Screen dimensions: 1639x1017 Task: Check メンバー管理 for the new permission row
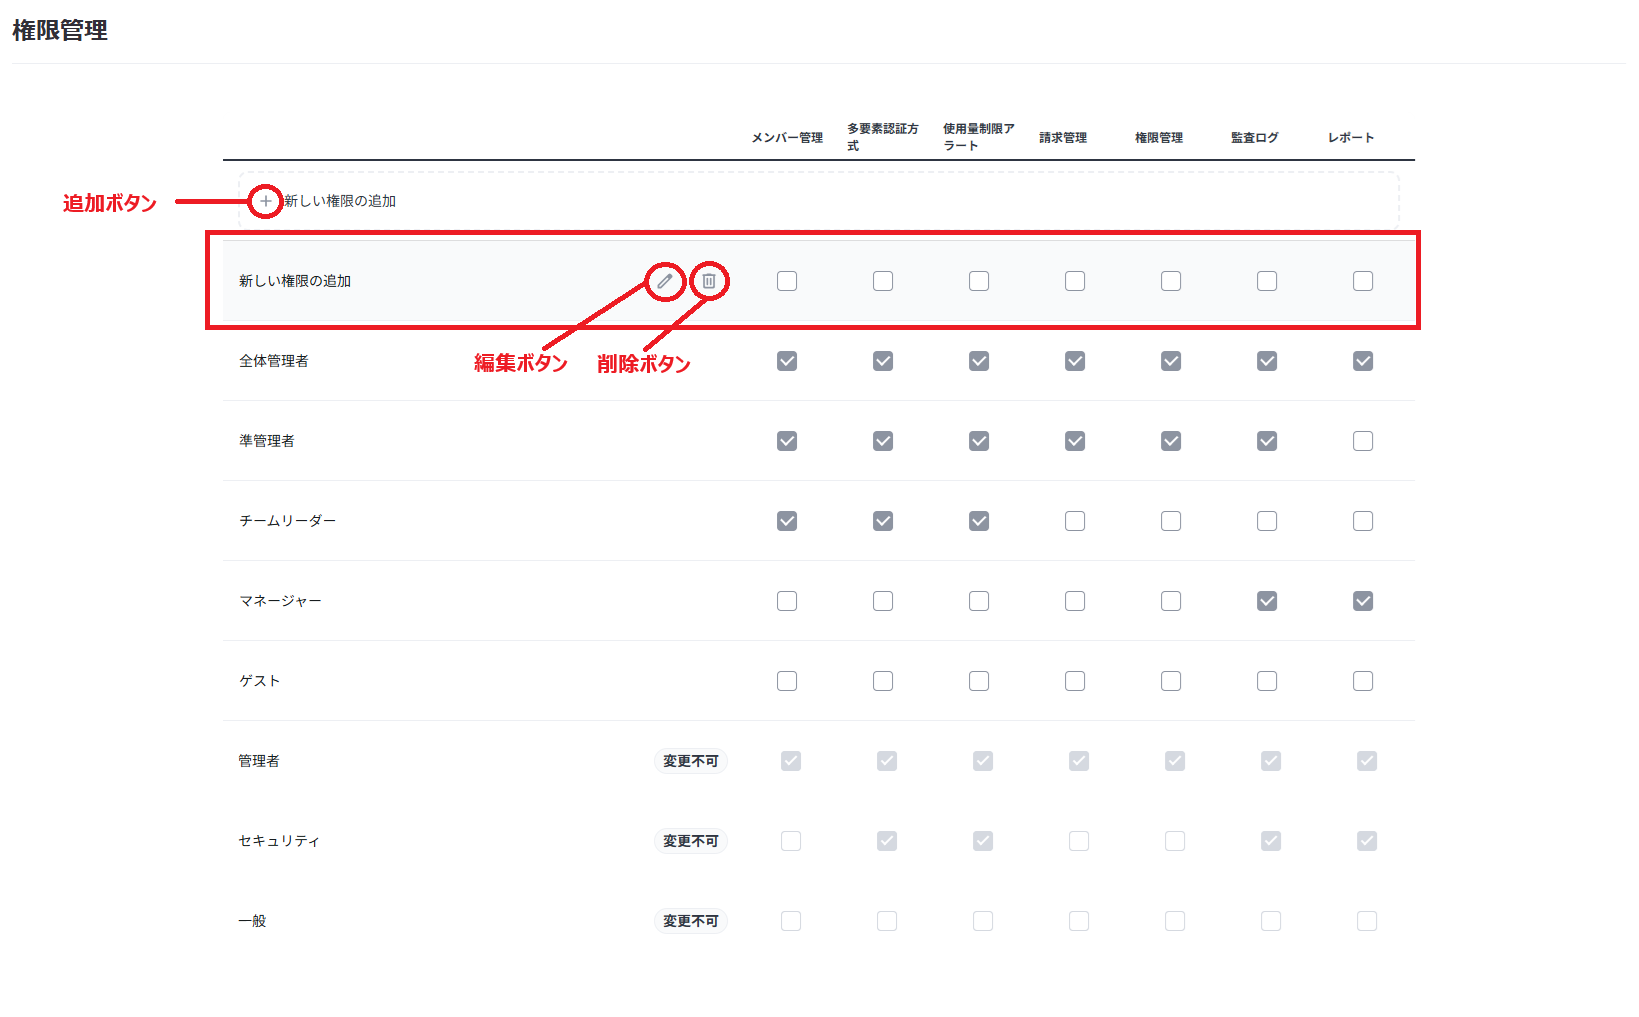click(787, 281)
